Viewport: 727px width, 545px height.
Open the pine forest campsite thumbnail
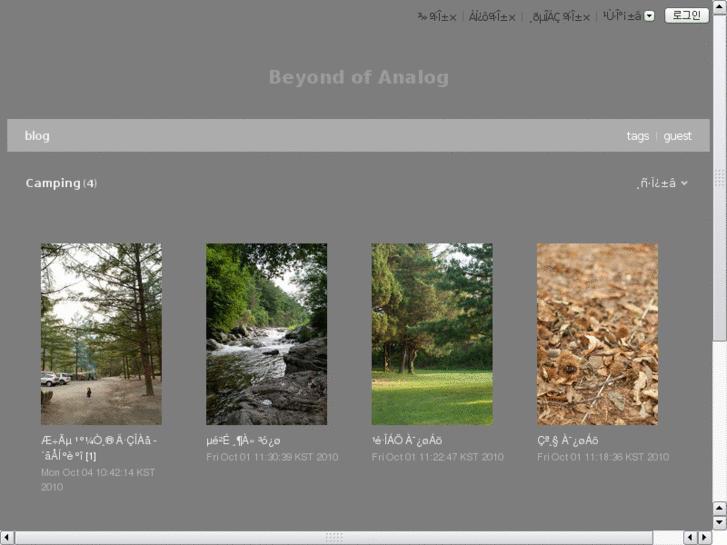(x=101, y=334)
